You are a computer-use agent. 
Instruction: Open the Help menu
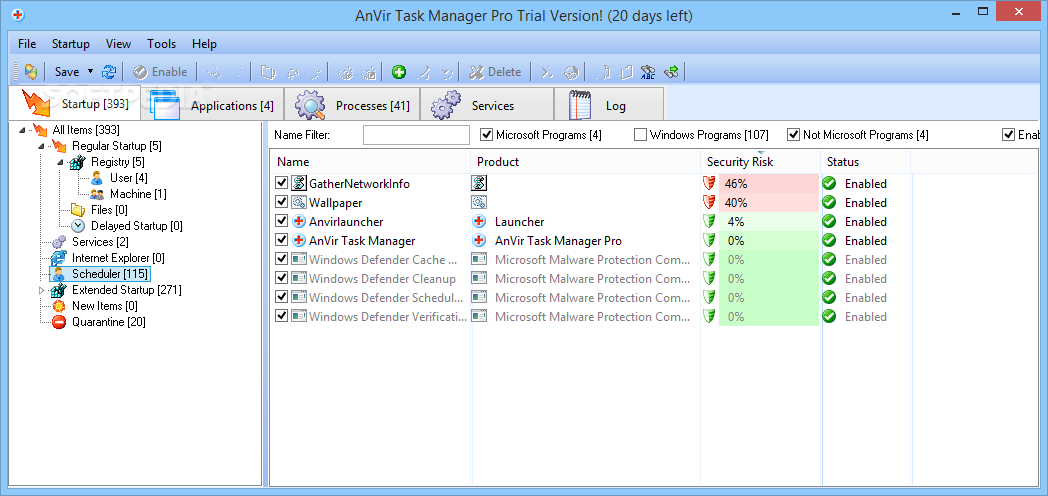pyautogui.click(x=205, y=44)
